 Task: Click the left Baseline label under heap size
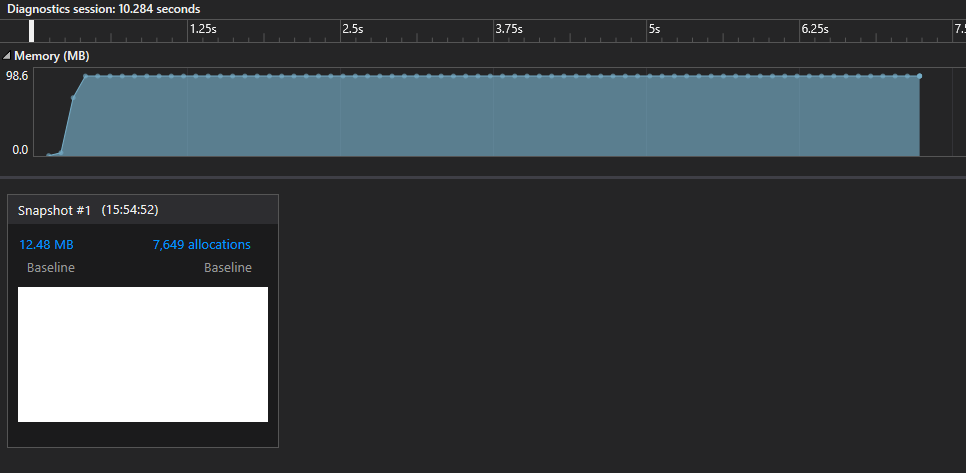coord(51,268)
